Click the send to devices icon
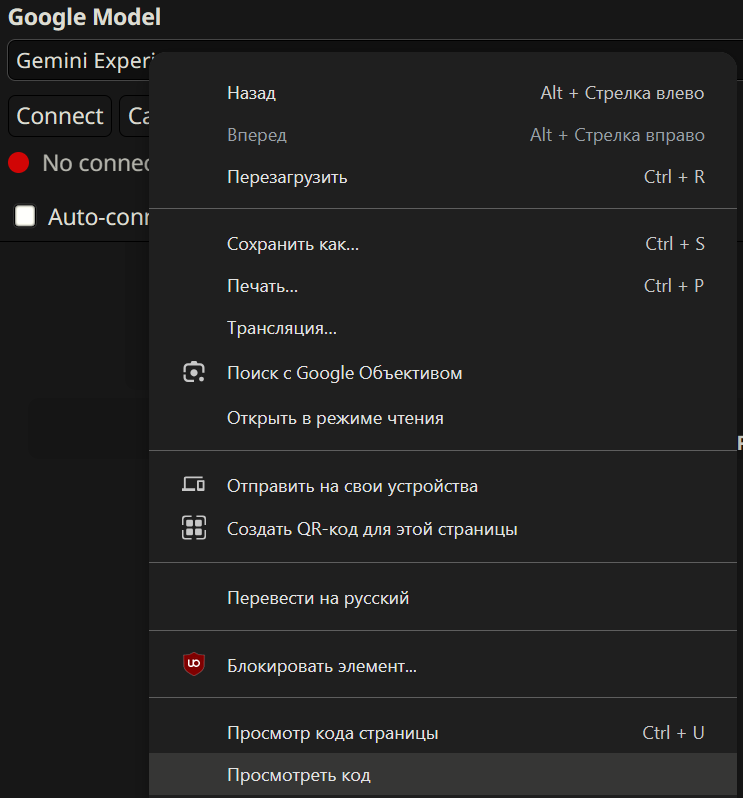The image size is (743, 798). click(x=193, y=484)
